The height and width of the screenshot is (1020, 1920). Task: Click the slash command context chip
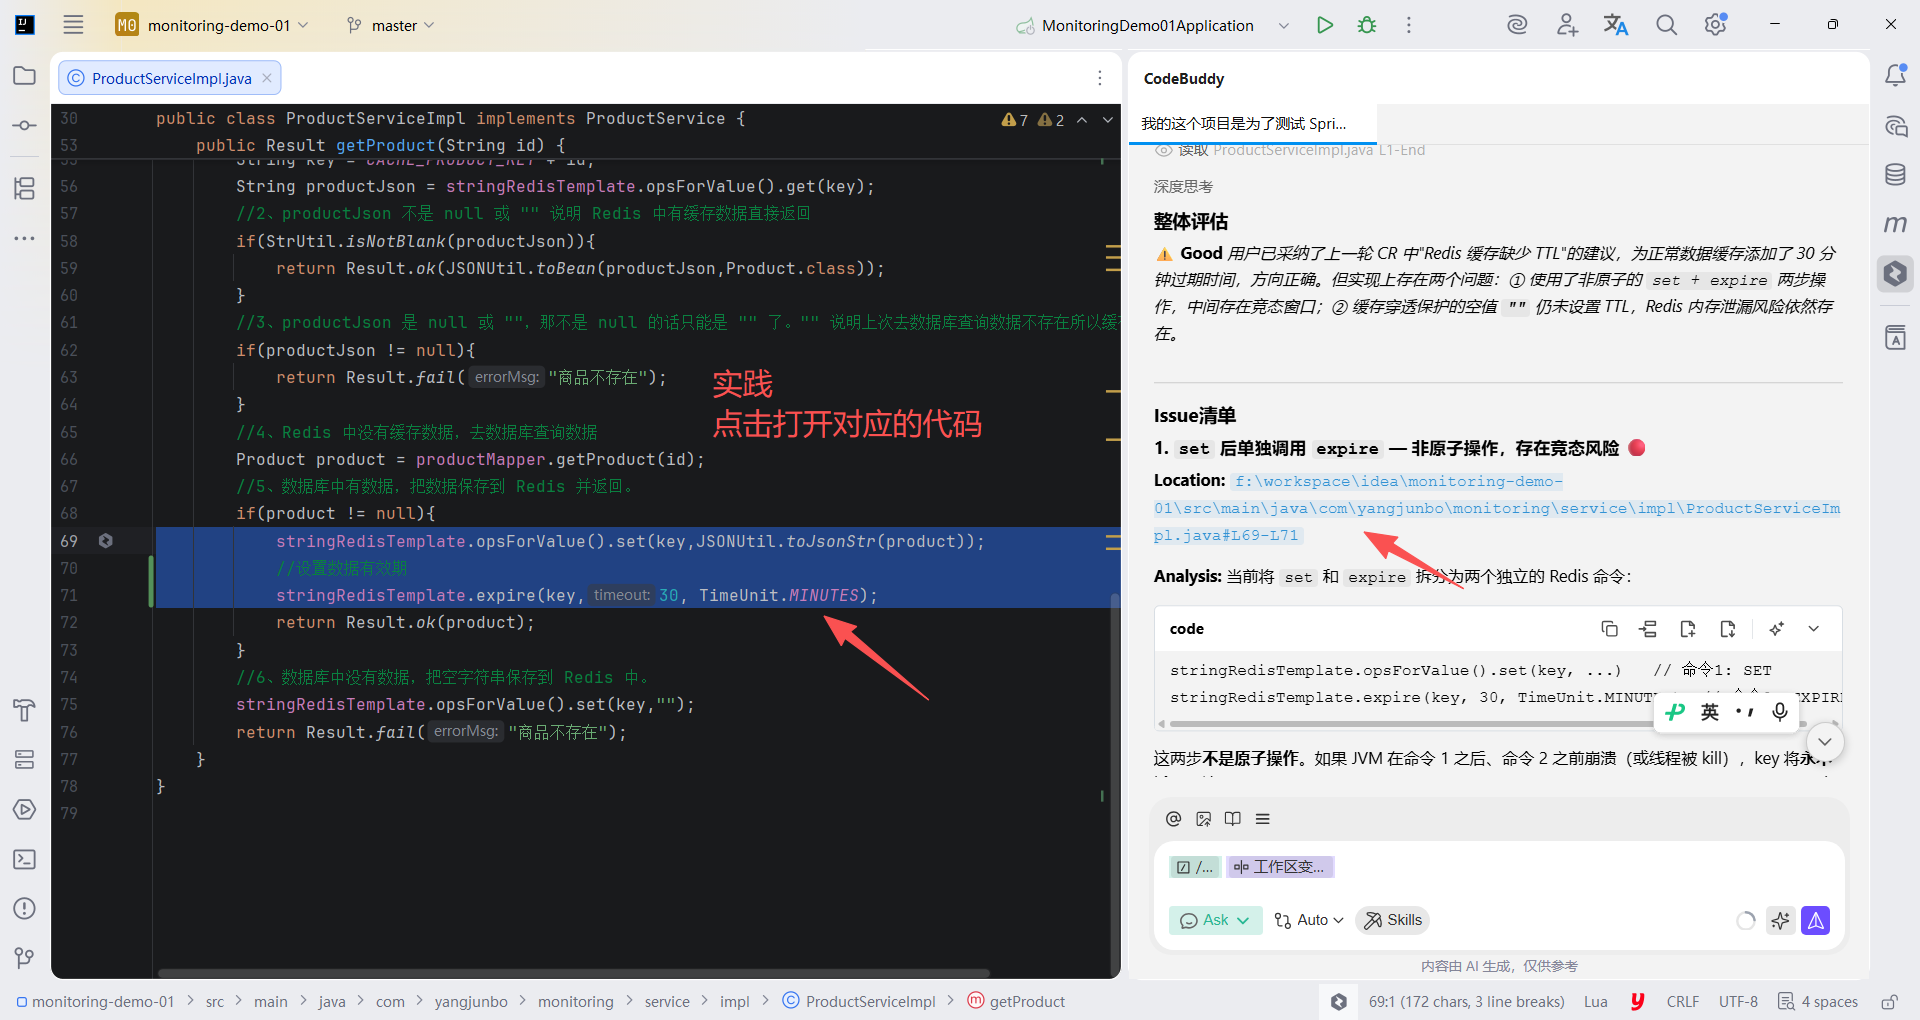(x=1196, y=867)
